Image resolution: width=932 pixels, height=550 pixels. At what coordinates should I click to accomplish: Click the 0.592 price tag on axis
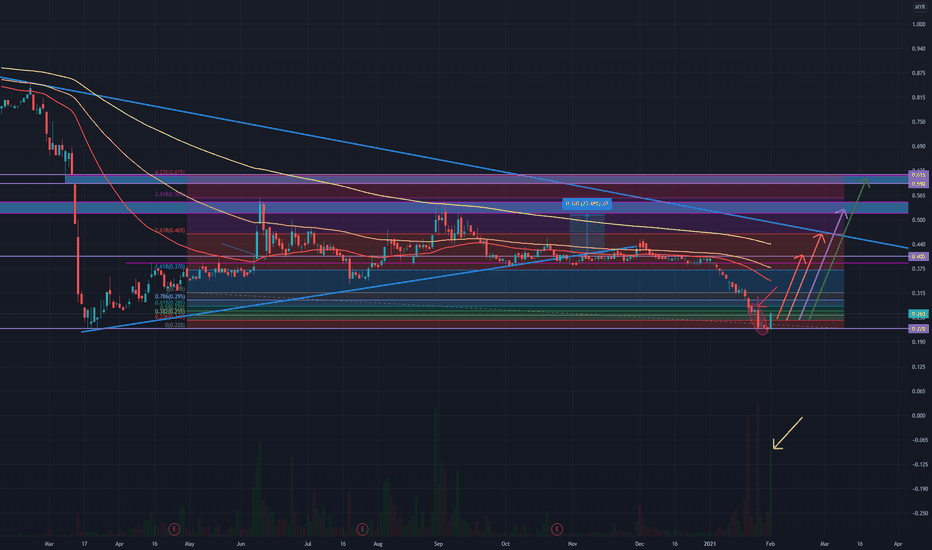click(x=918, y=184)
